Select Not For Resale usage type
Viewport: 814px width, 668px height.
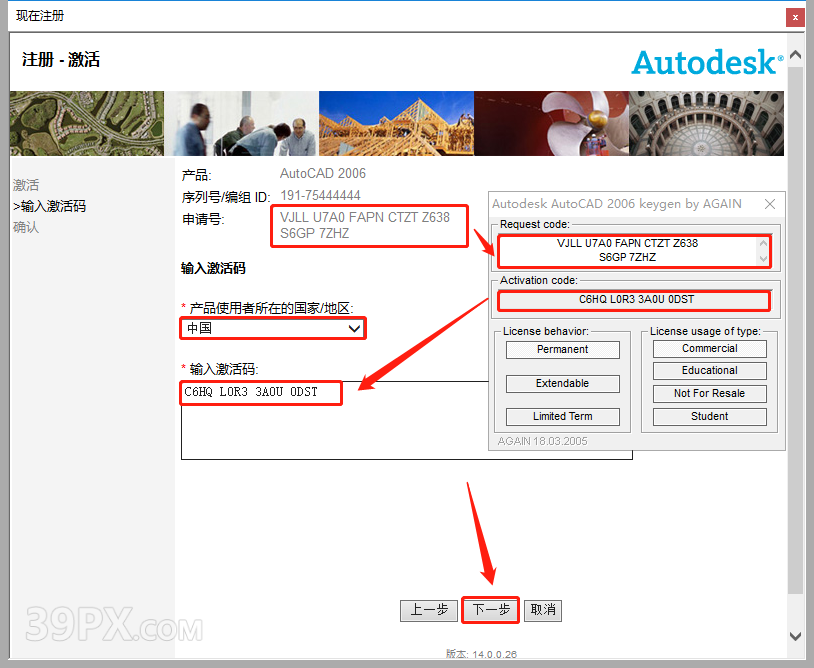(x=709, y=393)
